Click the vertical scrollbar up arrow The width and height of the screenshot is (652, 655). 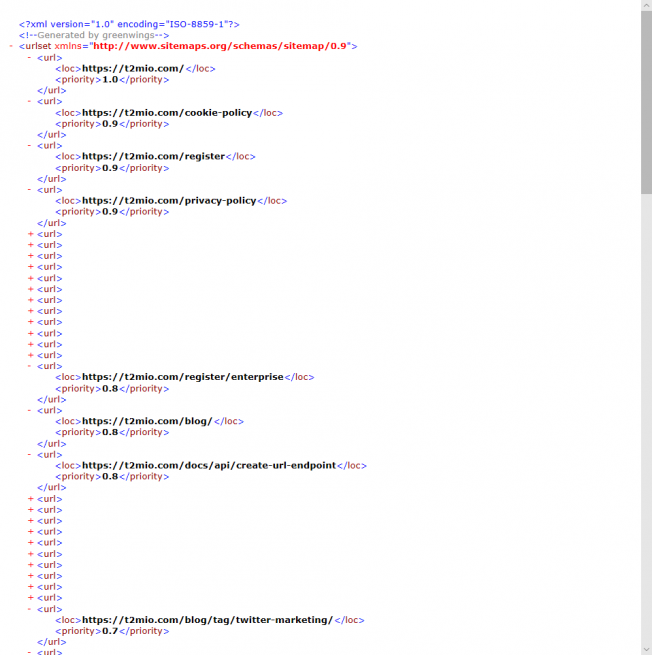click(x=647, y=5)
